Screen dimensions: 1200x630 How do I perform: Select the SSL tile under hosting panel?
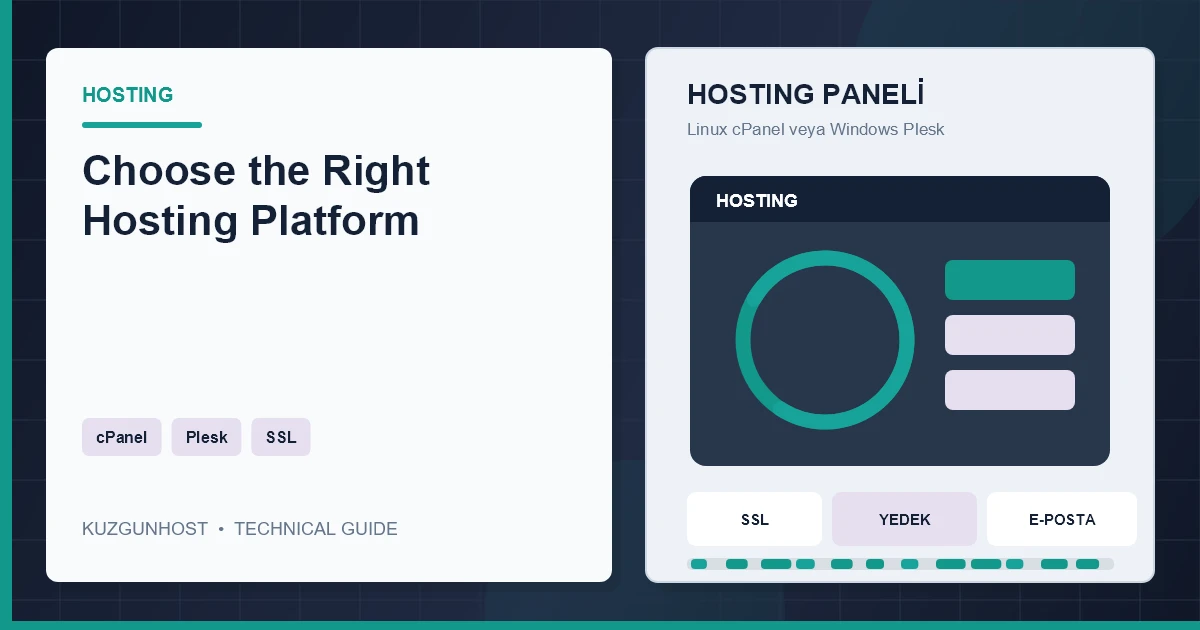tap(755, 519)
